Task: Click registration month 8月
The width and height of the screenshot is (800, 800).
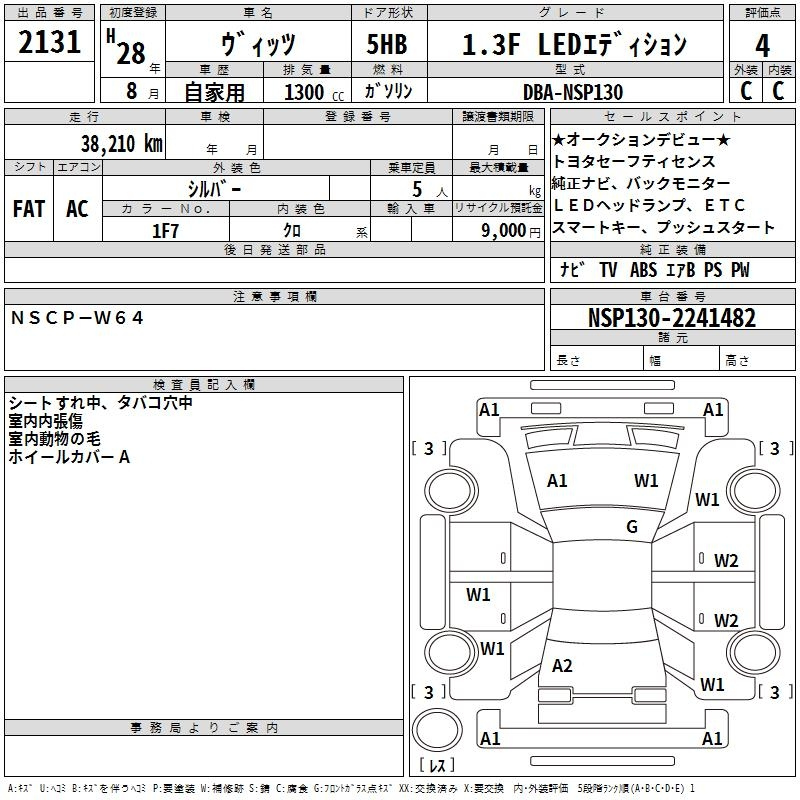Action: [x=142, y=91]
